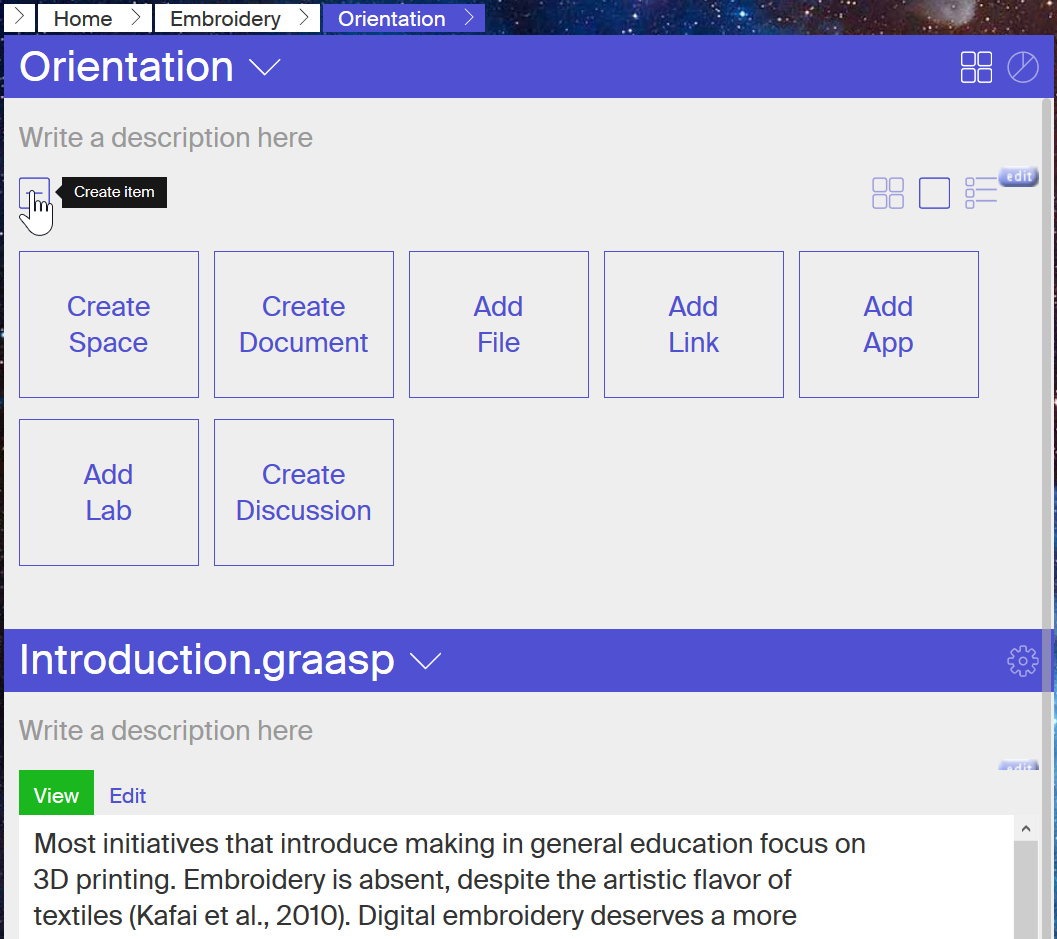Click the Create Document tile

(x=304, y=324)
